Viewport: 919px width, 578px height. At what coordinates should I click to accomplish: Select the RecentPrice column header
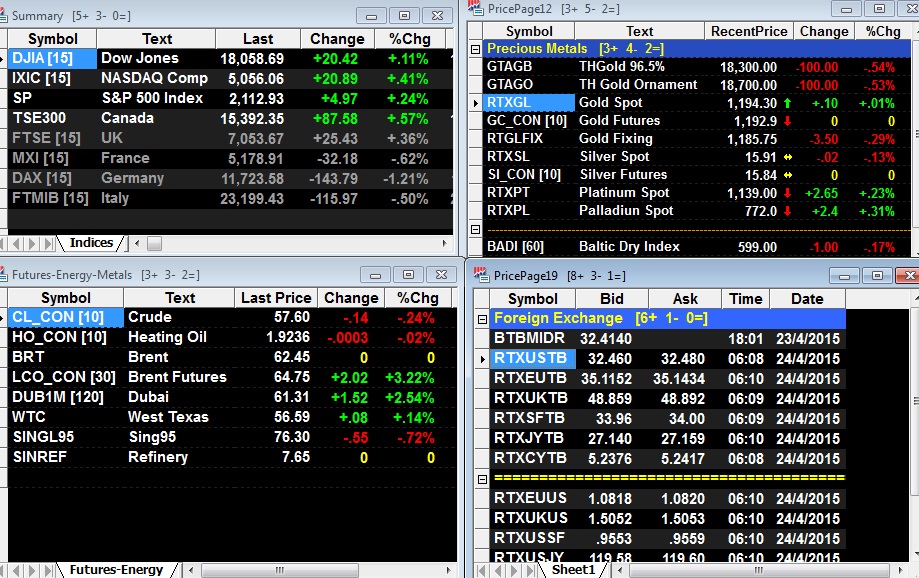749,31
